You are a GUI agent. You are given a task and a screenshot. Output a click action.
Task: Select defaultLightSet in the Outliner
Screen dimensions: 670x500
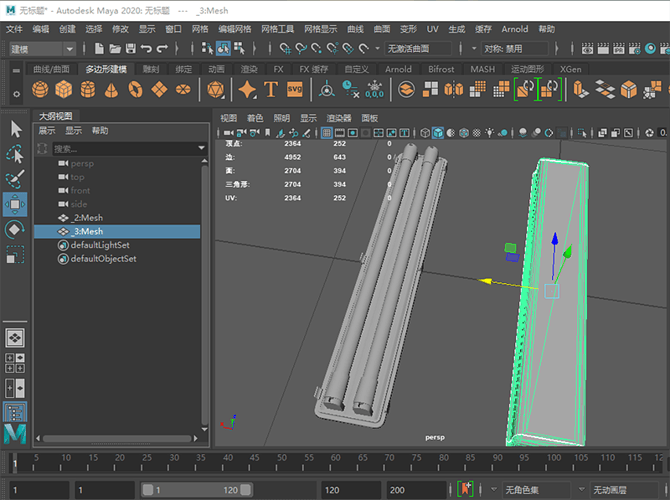coord(100,245)
